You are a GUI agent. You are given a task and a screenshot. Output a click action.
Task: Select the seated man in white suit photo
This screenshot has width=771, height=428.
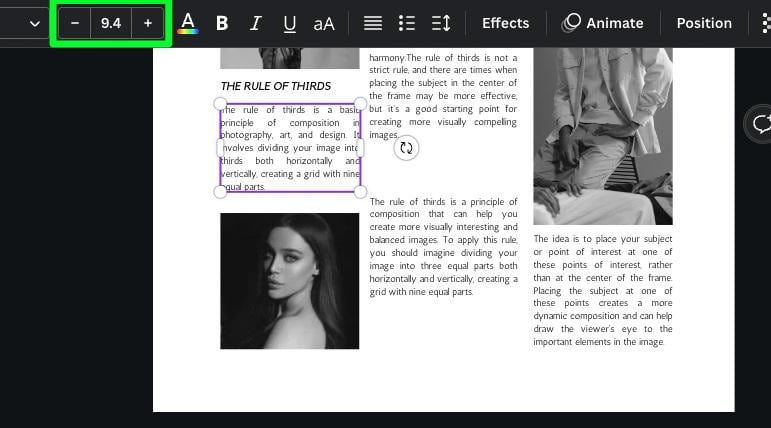point(603,136)
